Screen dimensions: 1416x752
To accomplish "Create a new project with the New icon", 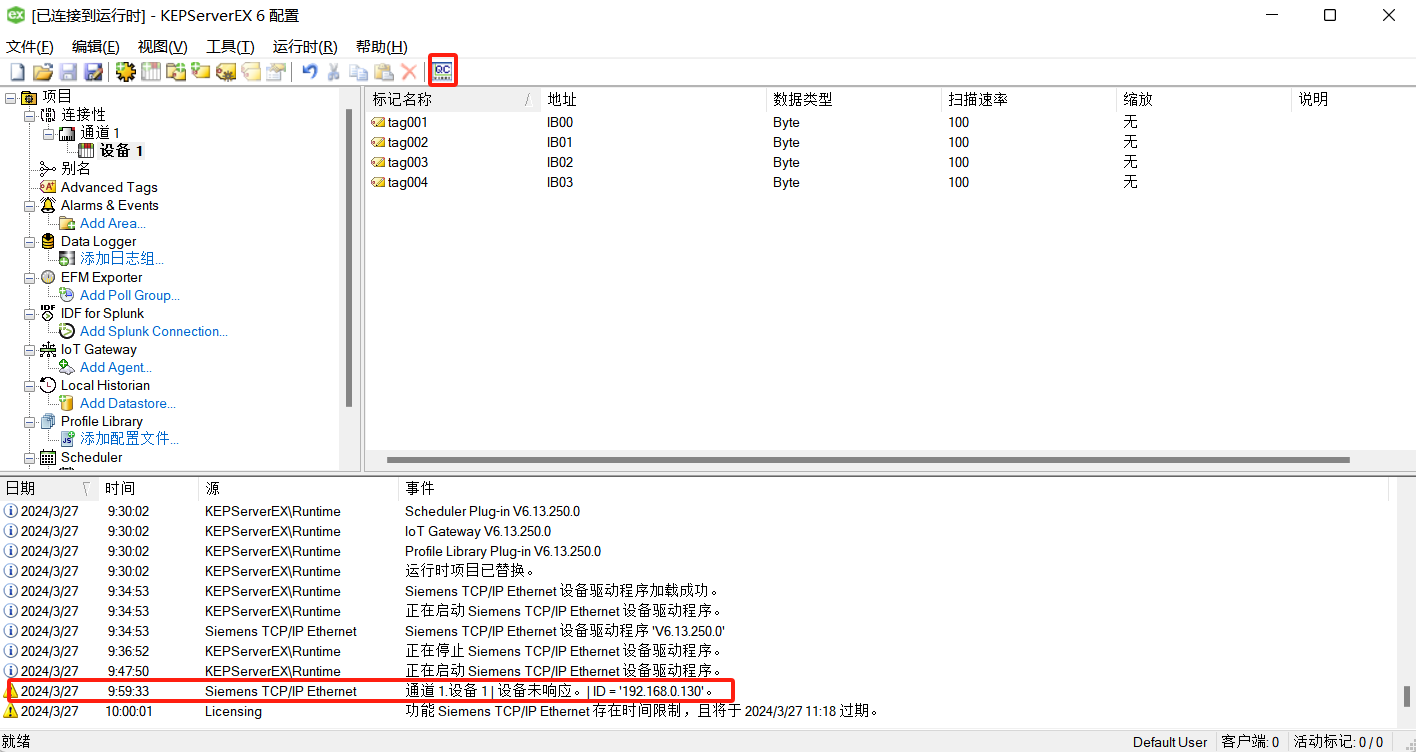I will click(x=17, y=72).
